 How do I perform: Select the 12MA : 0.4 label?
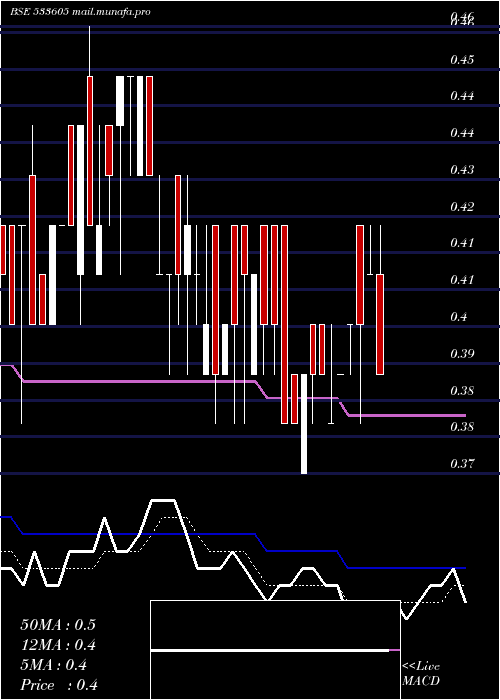click(58, 645)
